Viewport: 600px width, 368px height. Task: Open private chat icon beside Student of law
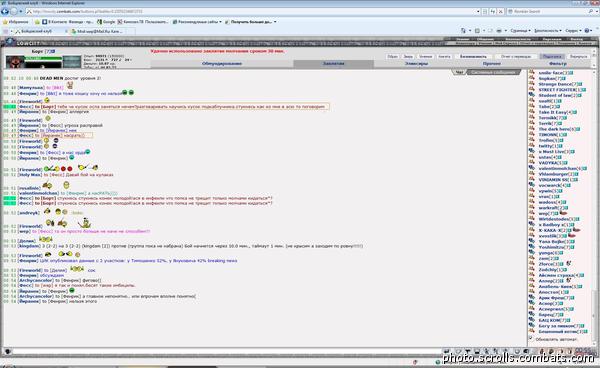point(532,95)
